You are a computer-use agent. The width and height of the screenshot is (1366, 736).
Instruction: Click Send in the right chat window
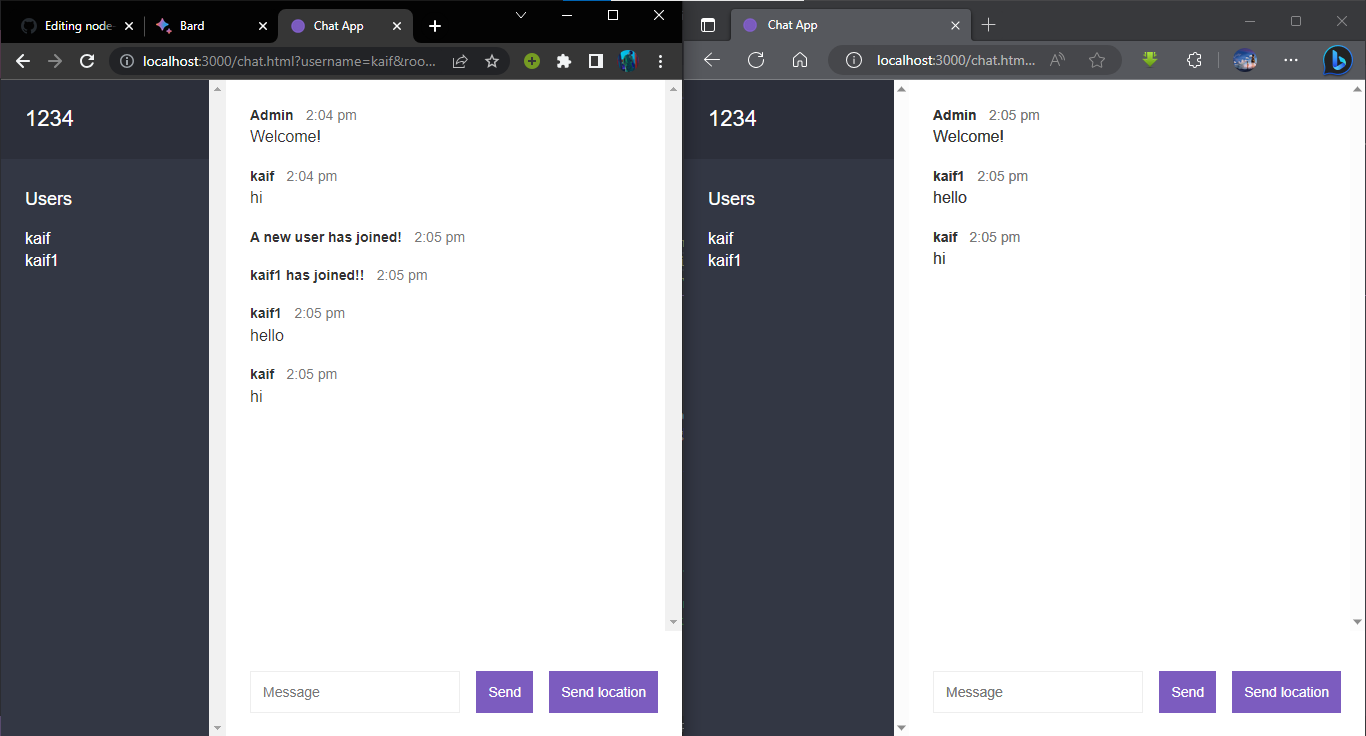point(1187,691)
